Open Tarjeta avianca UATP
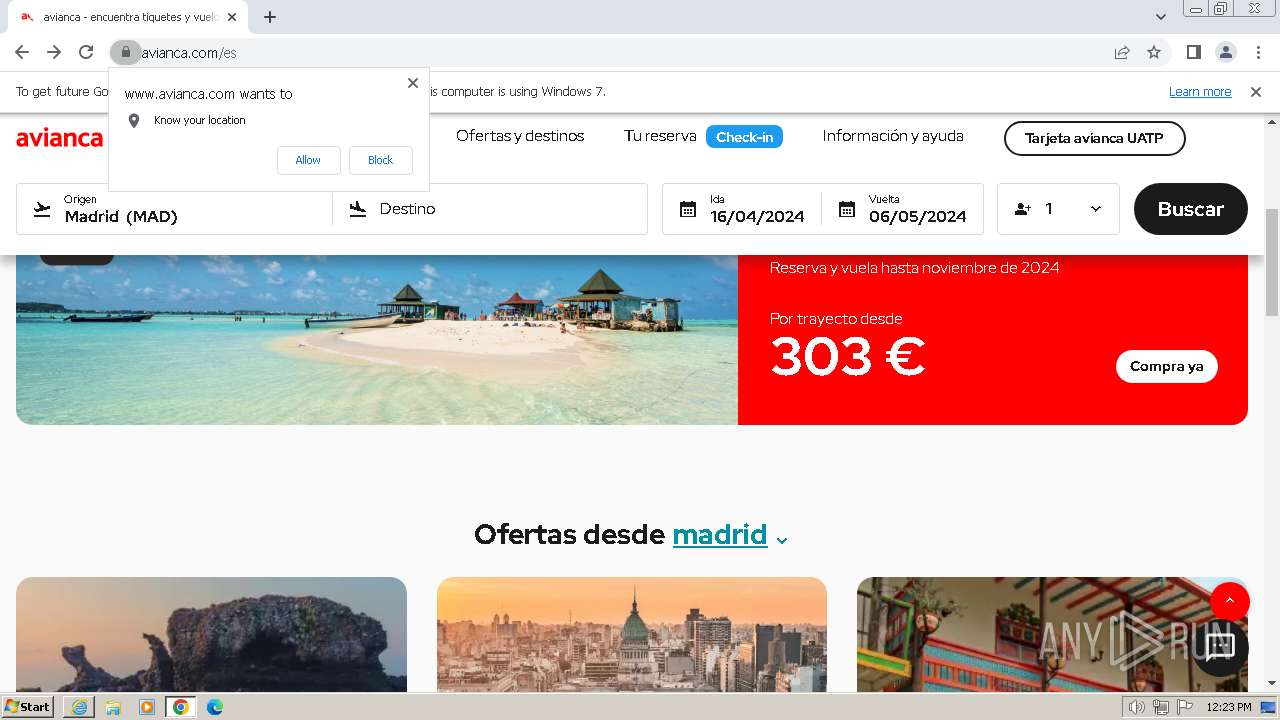 [1094, 139]
